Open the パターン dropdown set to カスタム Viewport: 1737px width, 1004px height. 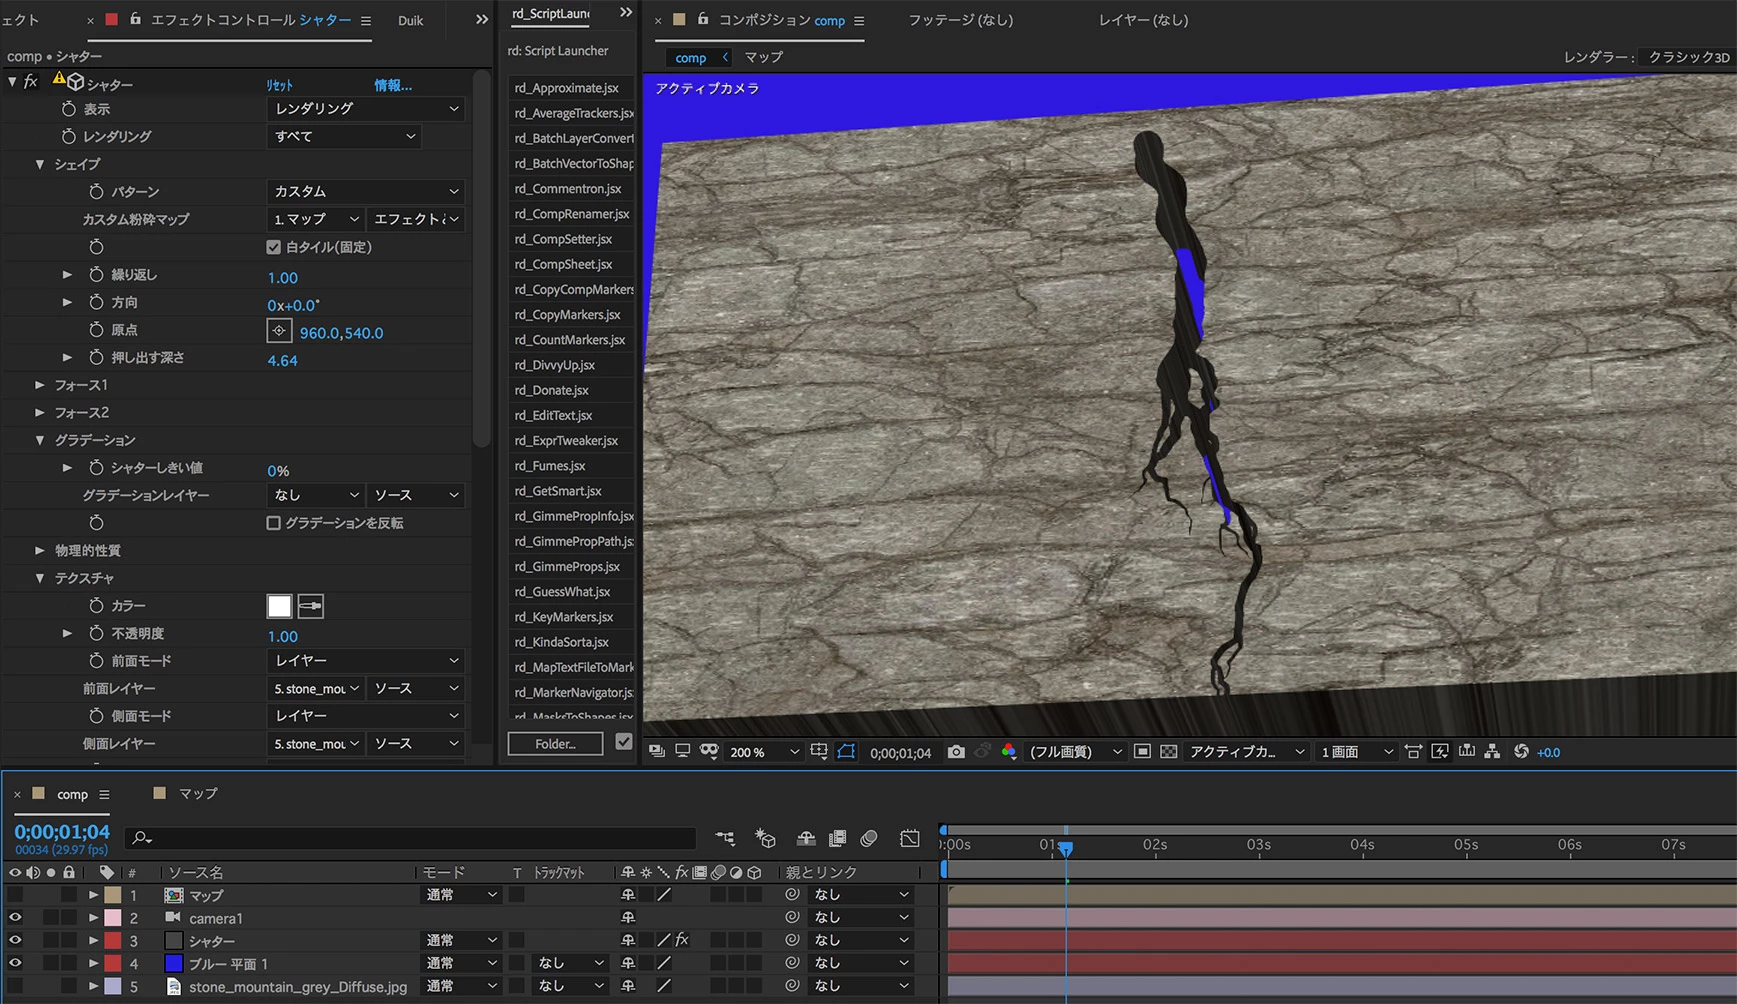pyautogui.click(x=365, y=191)
